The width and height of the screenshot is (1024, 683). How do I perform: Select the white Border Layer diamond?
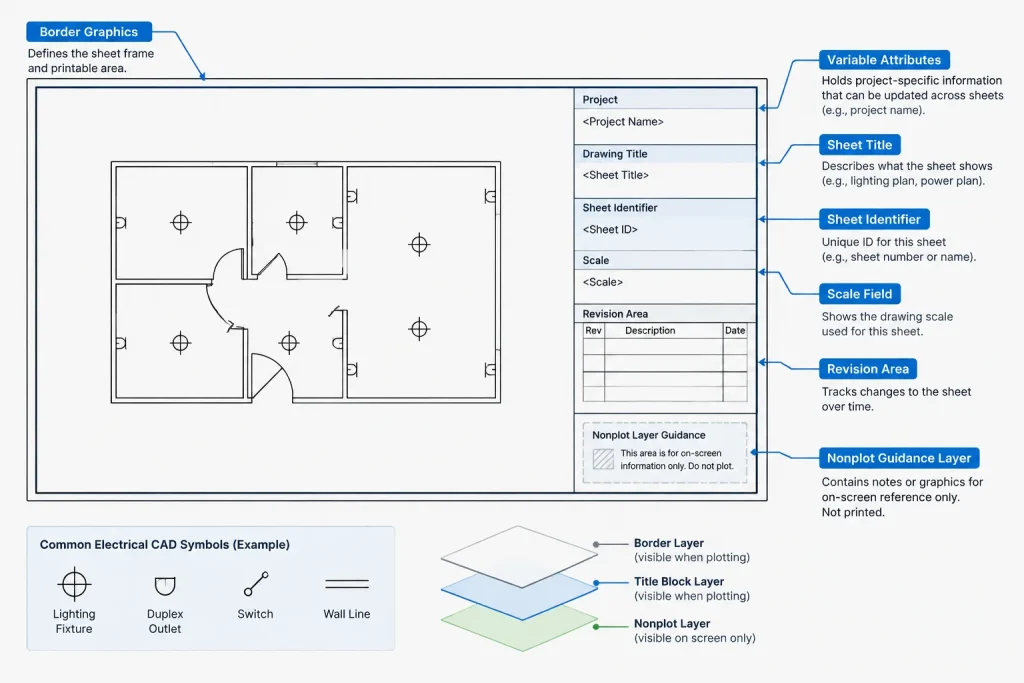(519, 556)
